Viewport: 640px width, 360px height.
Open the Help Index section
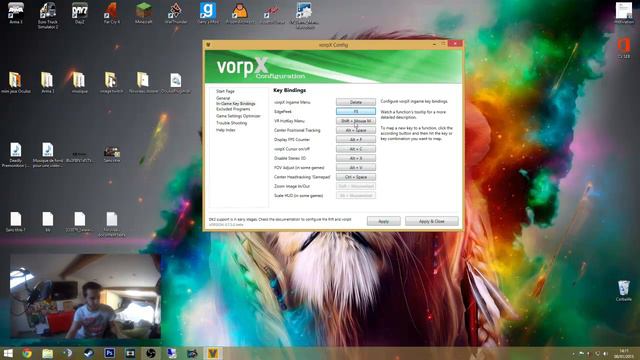click(x=226, y=130)
